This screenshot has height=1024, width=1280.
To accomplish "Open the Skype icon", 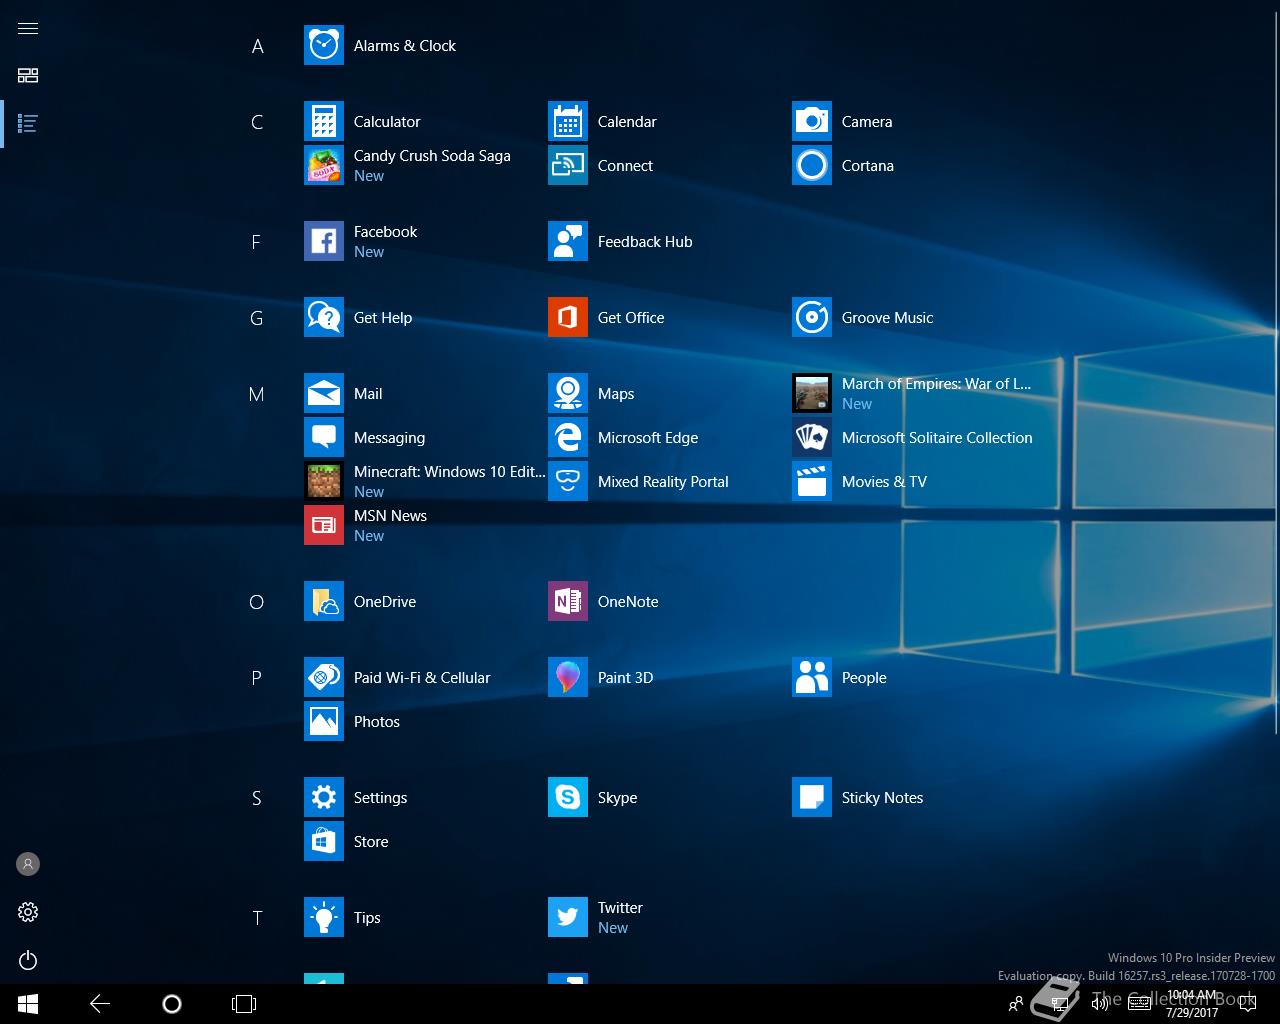I will click(x=568, y=798).
